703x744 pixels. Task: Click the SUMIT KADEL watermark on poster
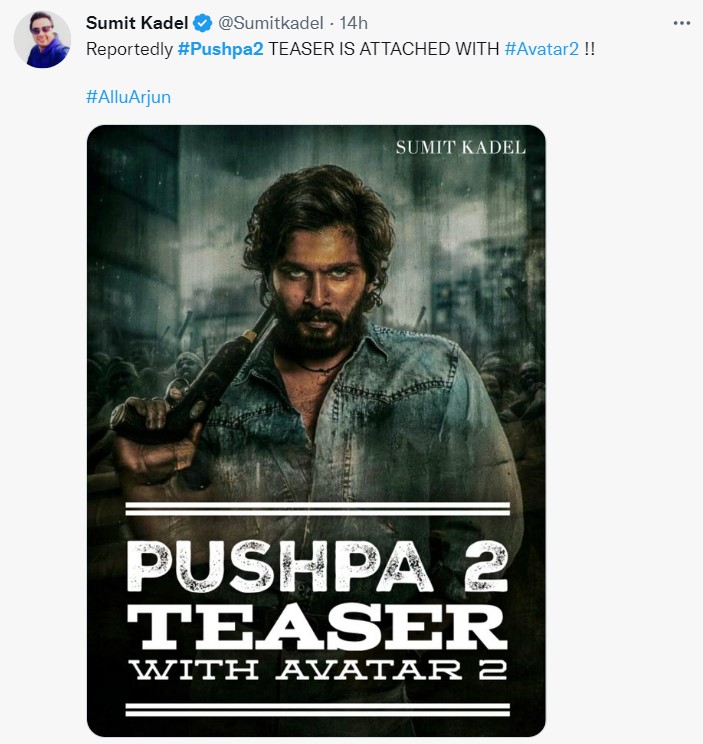tap(460, 148)
